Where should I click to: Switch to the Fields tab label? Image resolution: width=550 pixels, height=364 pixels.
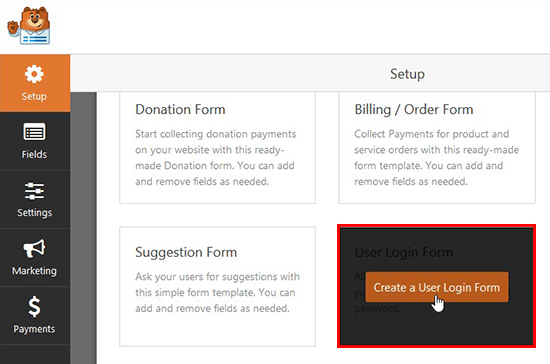(x=34, y=154)
